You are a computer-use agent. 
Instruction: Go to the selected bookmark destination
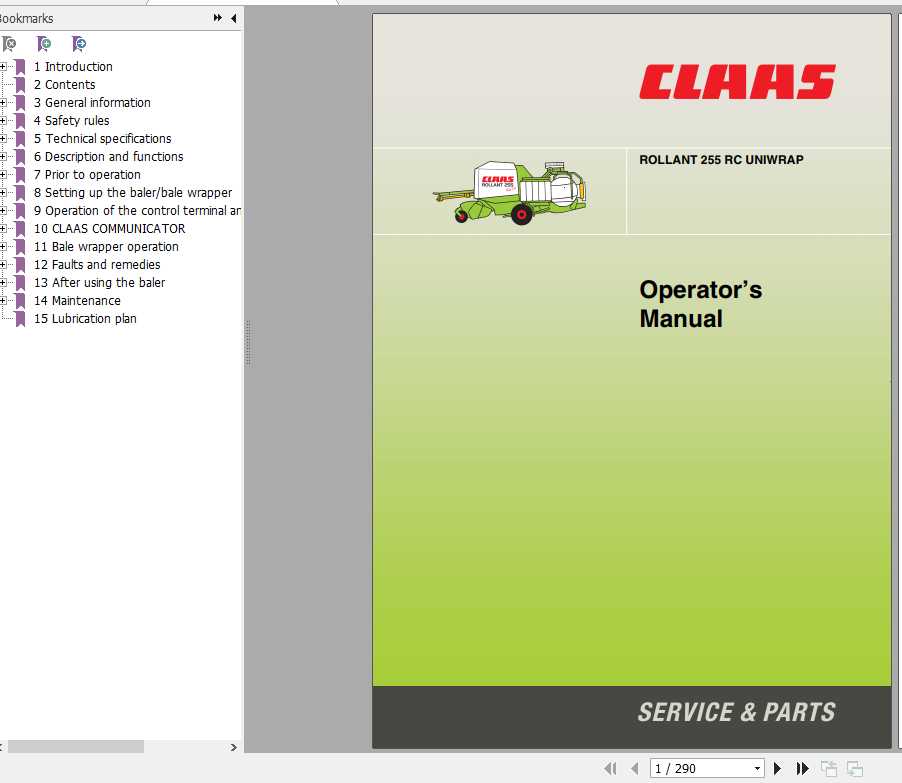coord(78,43)
